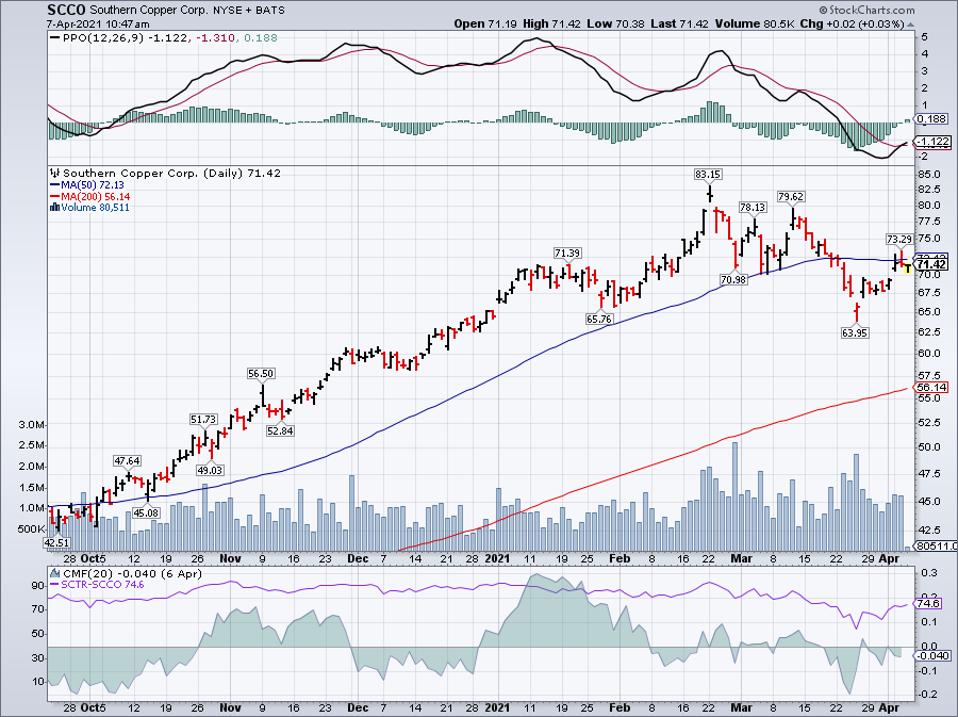Image resolution: width=958 pixels, height=717 pixels.
Task: Click the area icon before 'CMF(20)'
Action: coord(55,573)
